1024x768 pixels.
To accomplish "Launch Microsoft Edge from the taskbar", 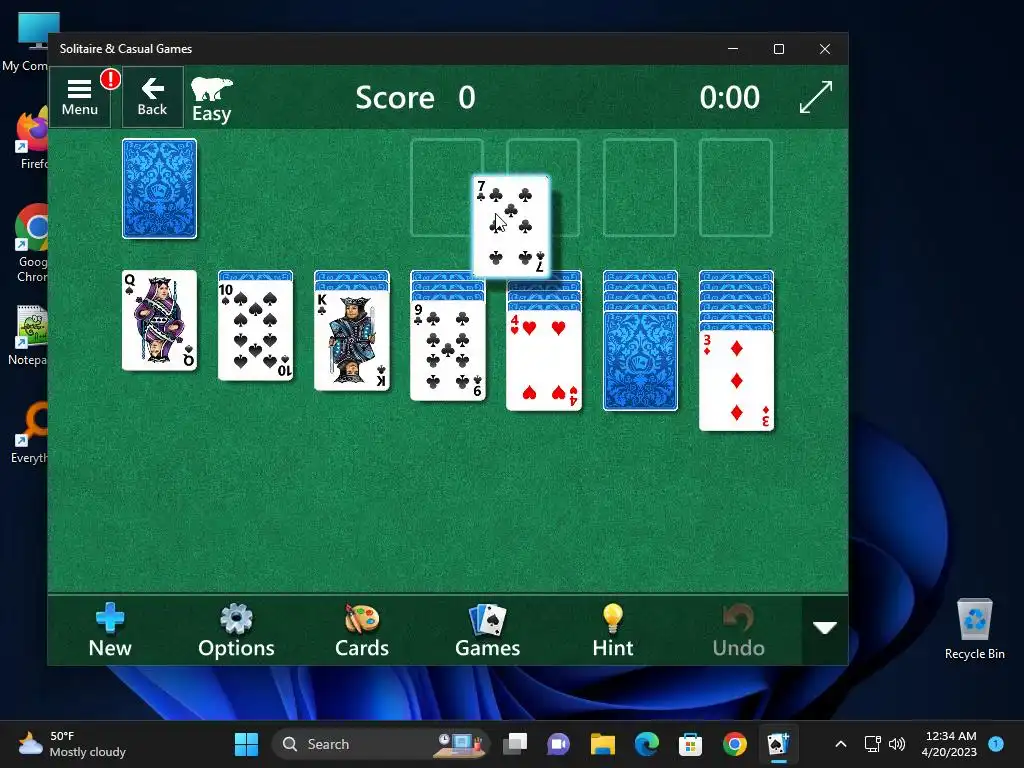I will [x=647, y=744].
